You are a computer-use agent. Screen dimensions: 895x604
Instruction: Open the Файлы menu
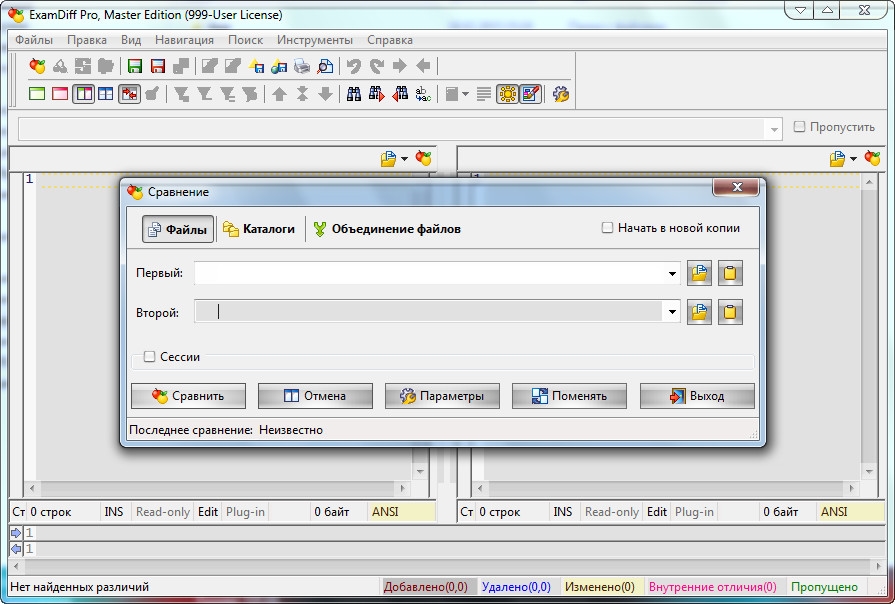34,40
